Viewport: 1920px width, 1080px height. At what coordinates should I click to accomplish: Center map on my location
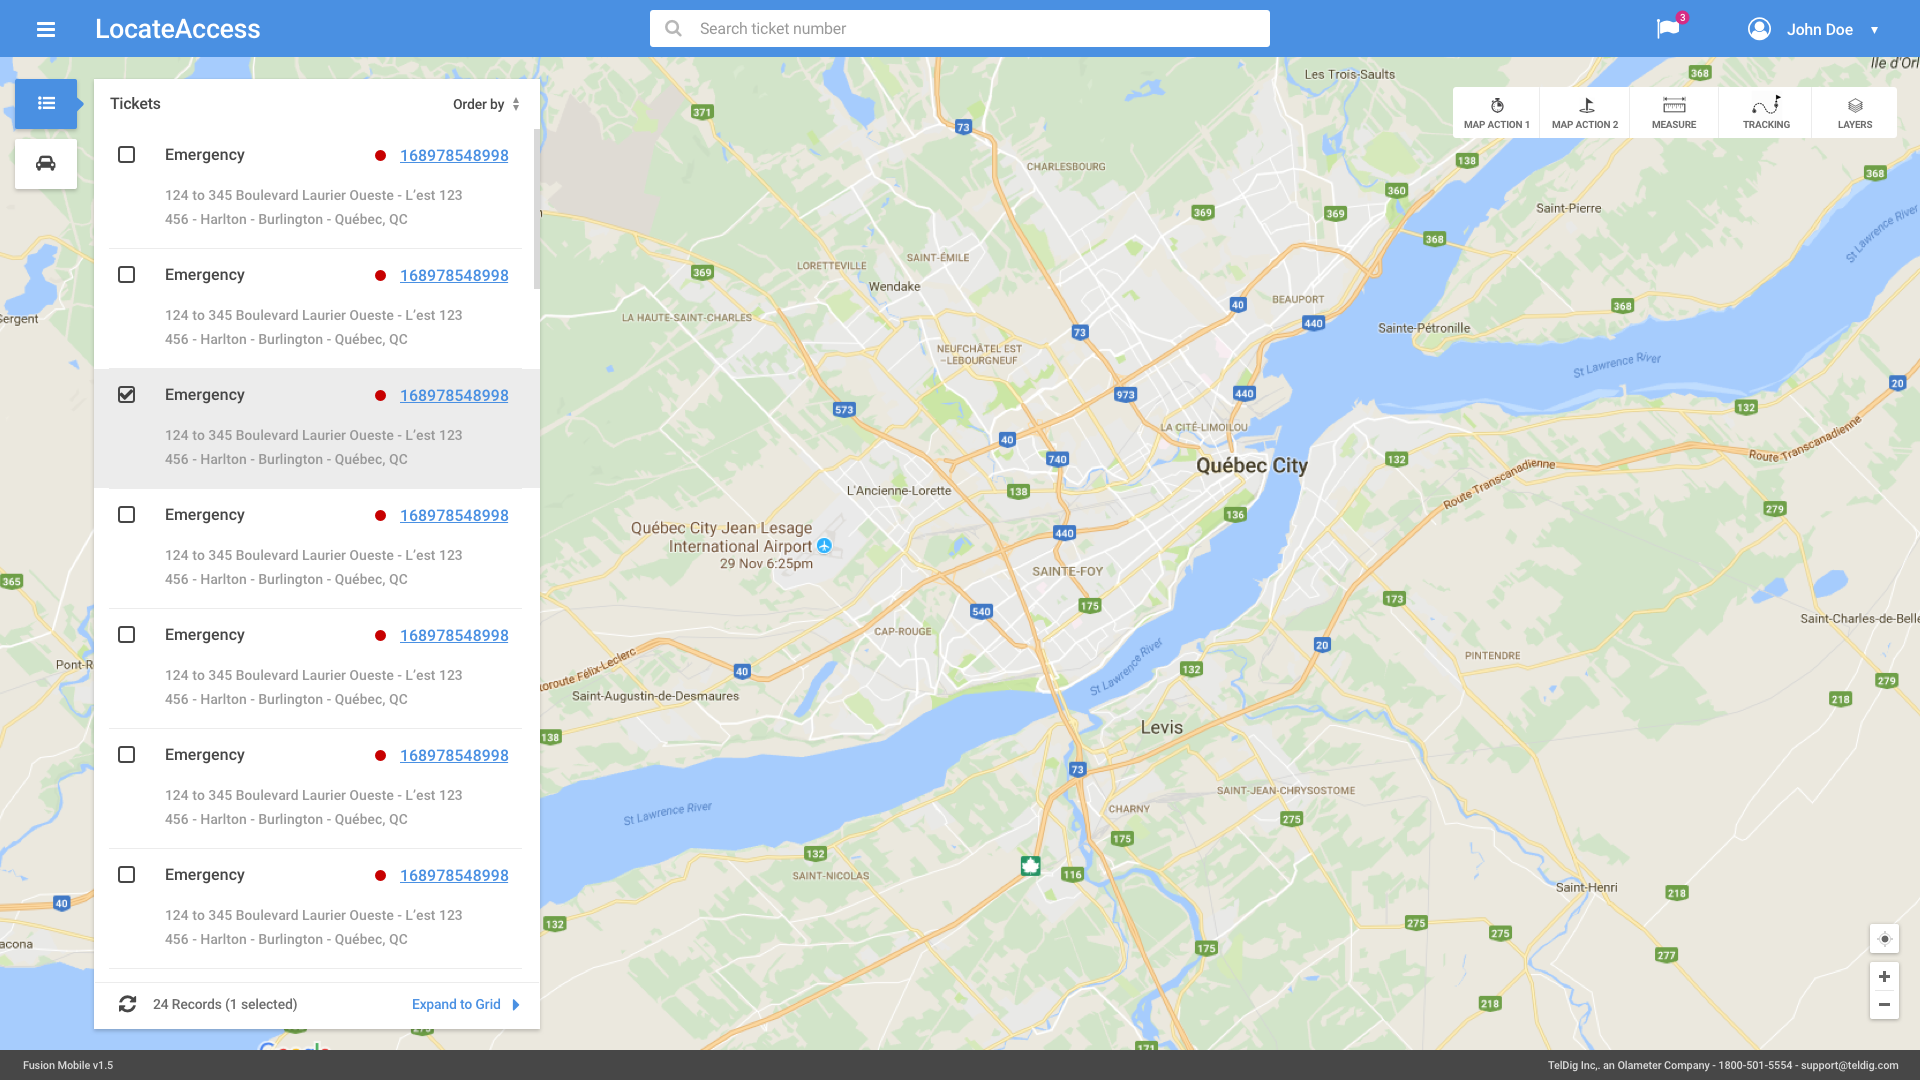pos(1884,939)
